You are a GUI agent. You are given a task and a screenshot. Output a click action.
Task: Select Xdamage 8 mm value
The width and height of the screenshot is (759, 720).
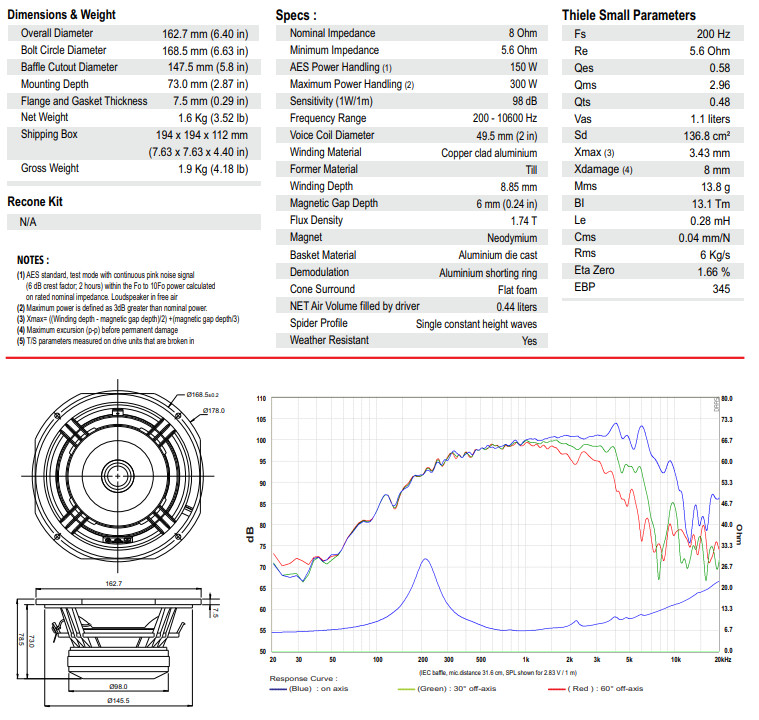click(717, 170)
